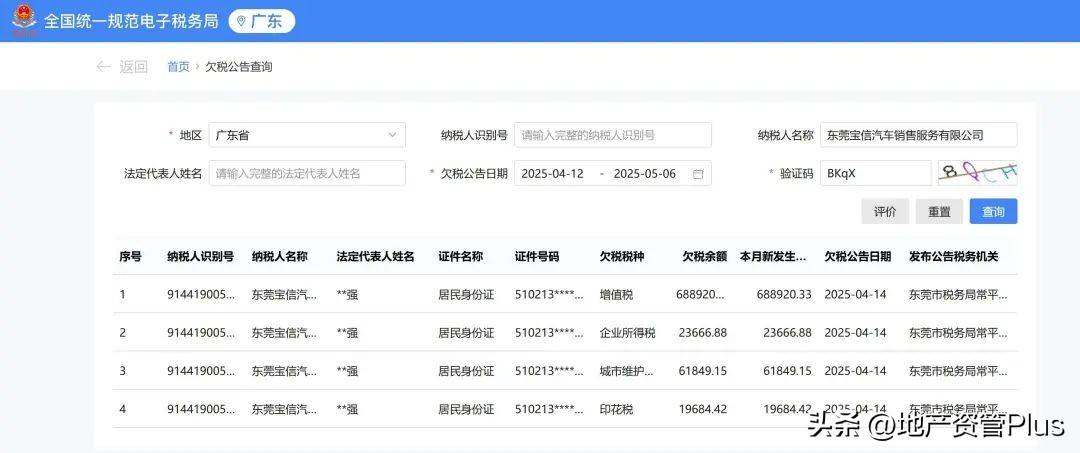Click the 发布公告税务机关 column header

(954, 256)
